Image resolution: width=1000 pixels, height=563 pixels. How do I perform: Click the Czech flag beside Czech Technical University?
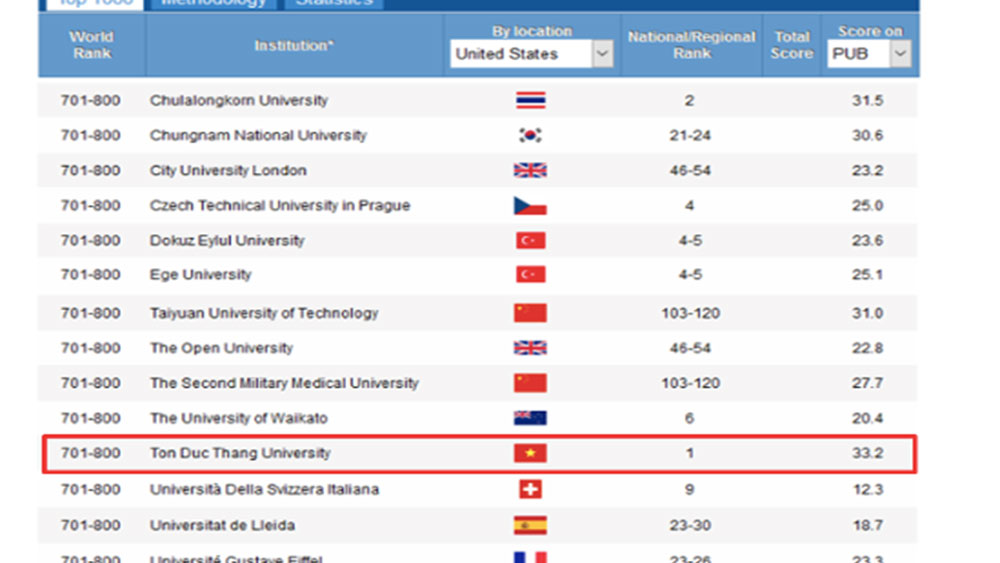pyautogui.click(x=530, y=205)
